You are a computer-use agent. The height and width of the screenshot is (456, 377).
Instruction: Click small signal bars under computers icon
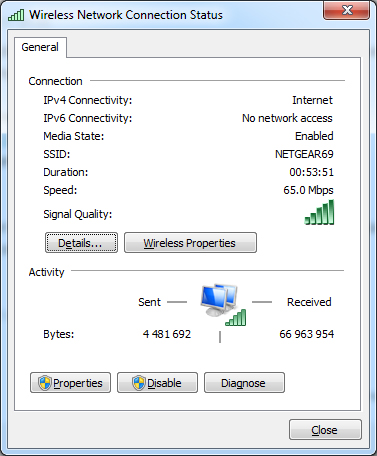[236, 317]
